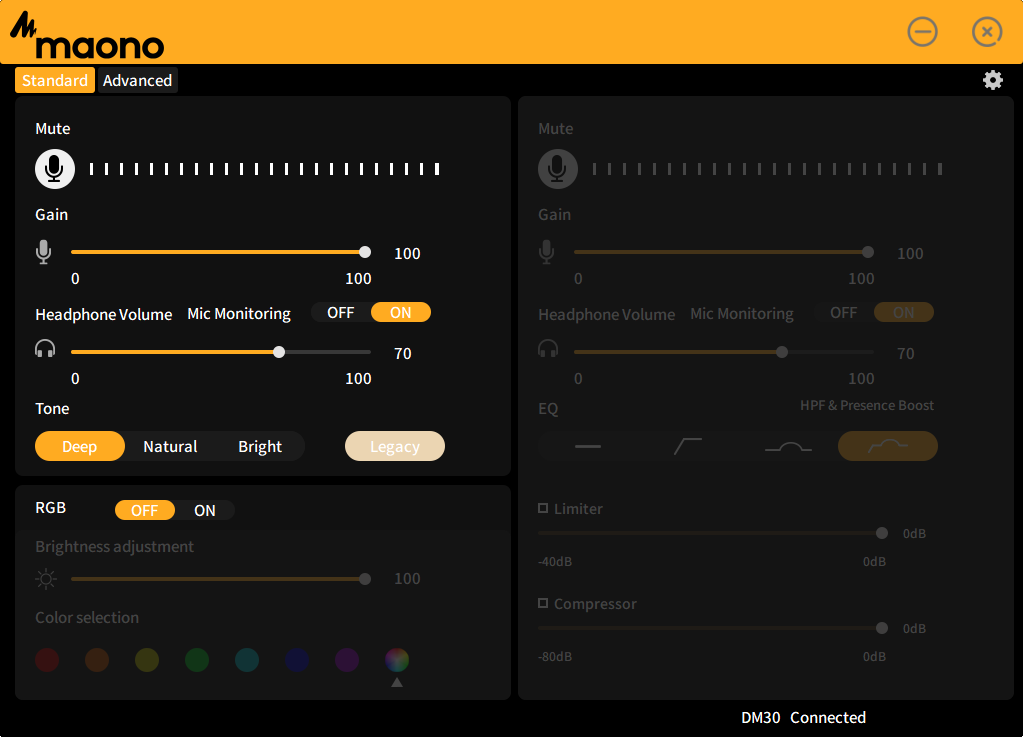This screenshot has height=737, width=1023.
Task: Open the settings gear
Action: tap(992, 79)
